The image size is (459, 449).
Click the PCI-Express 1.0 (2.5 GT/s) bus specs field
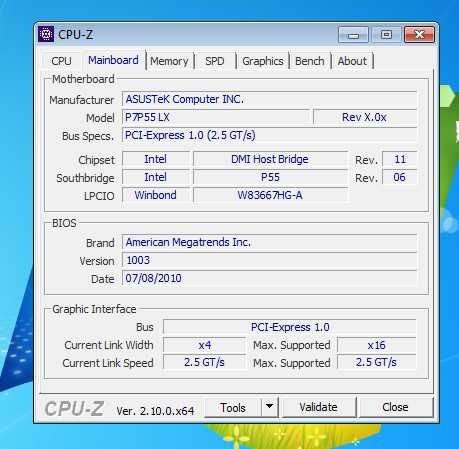pos(269,135)
